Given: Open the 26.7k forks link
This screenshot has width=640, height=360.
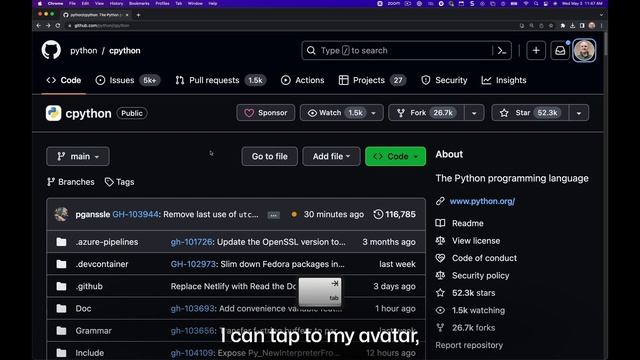Looking at the screenshot, I should pos(473,328).
